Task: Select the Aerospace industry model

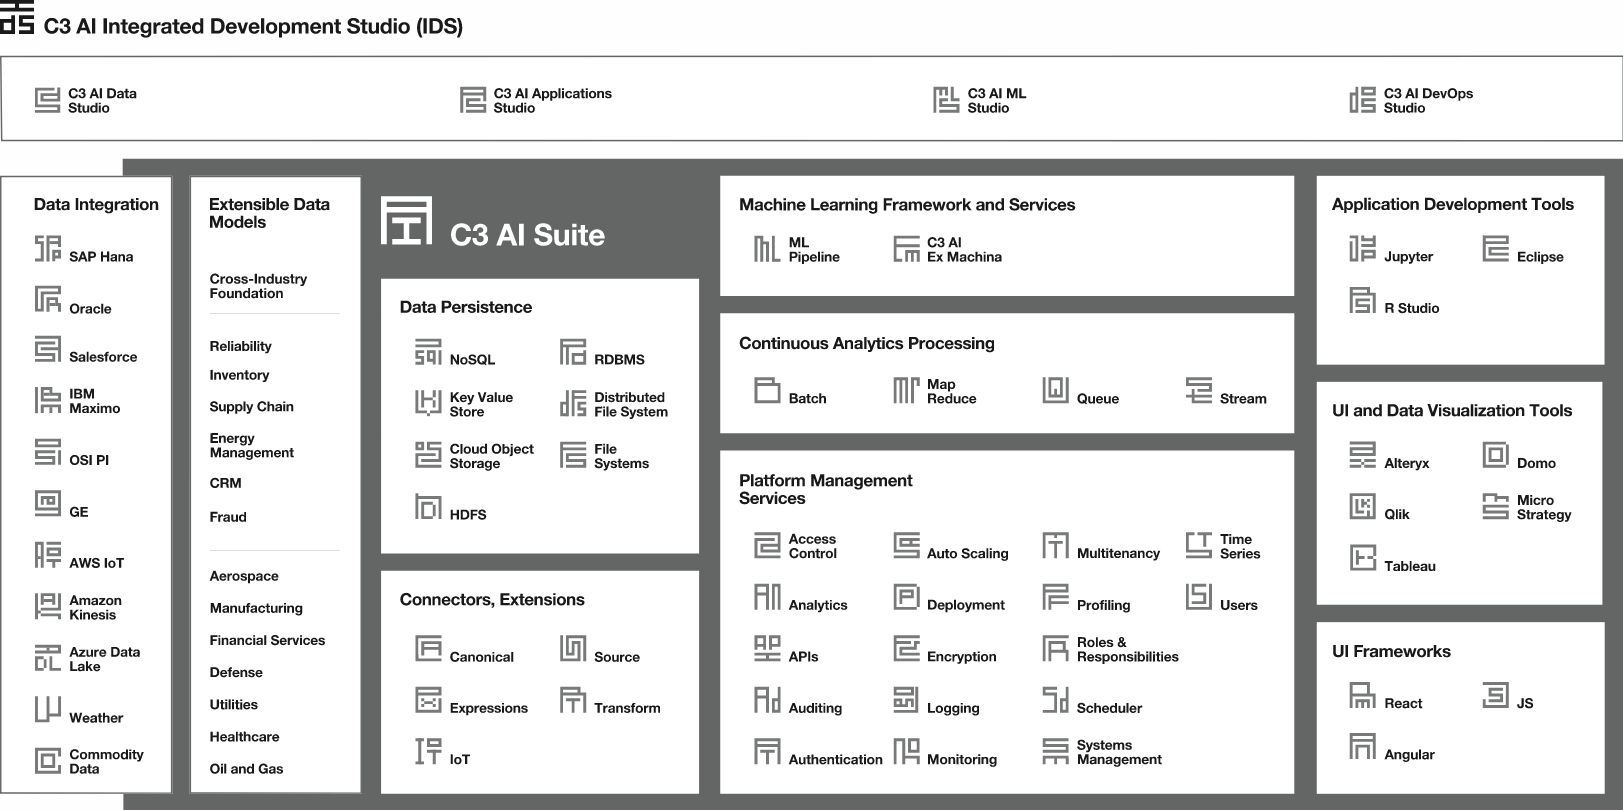Action: (x=244, y=577)
